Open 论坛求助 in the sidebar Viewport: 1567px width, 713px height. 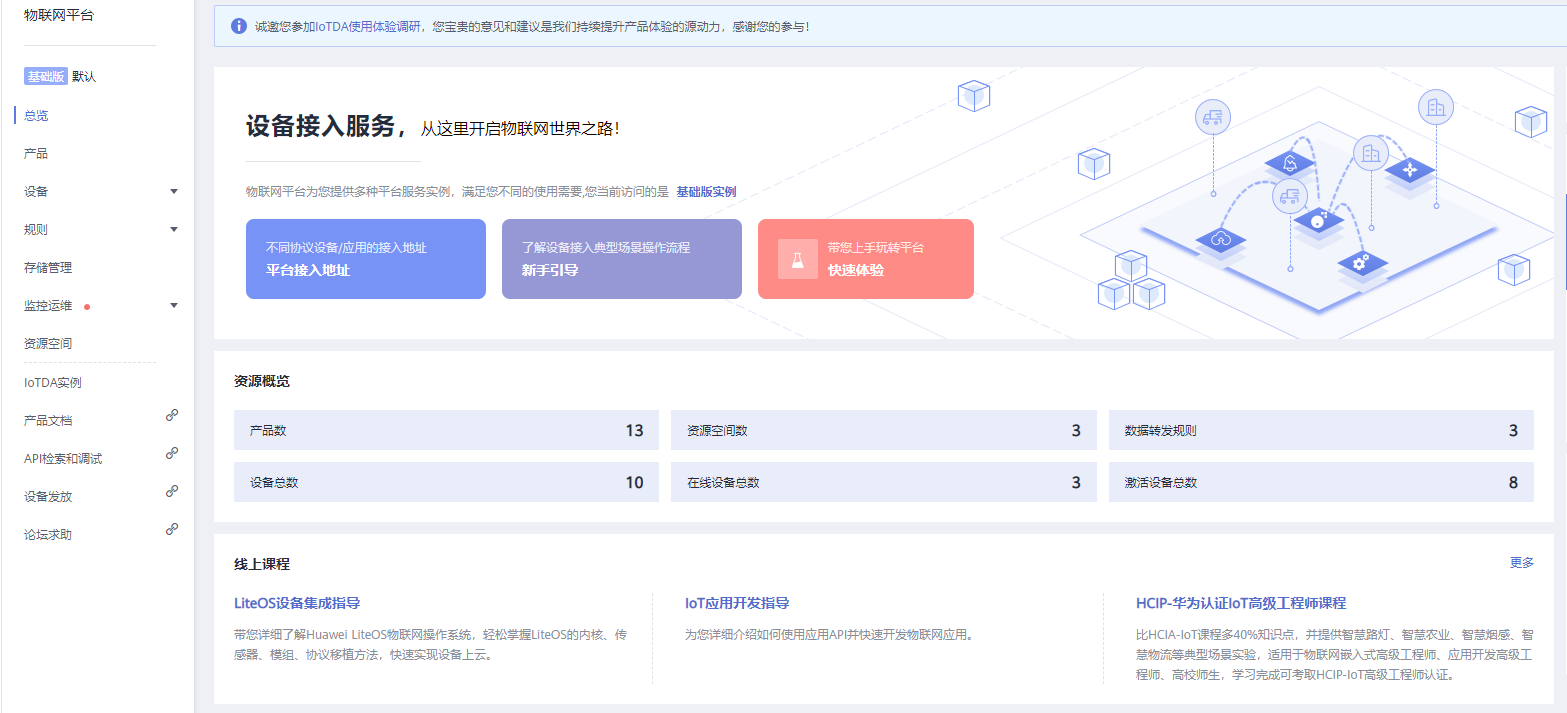(48, 535)
